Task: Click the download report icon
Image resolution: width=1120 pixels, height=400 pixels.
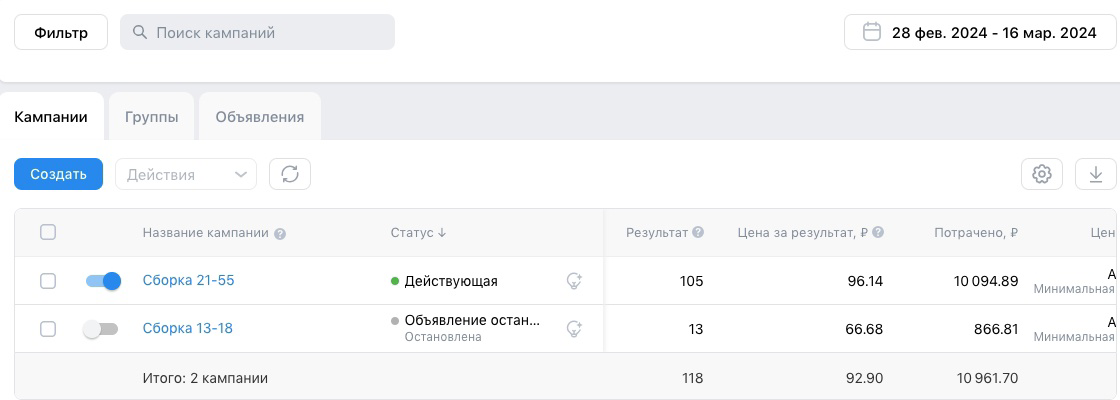Action: (1095, 174)
